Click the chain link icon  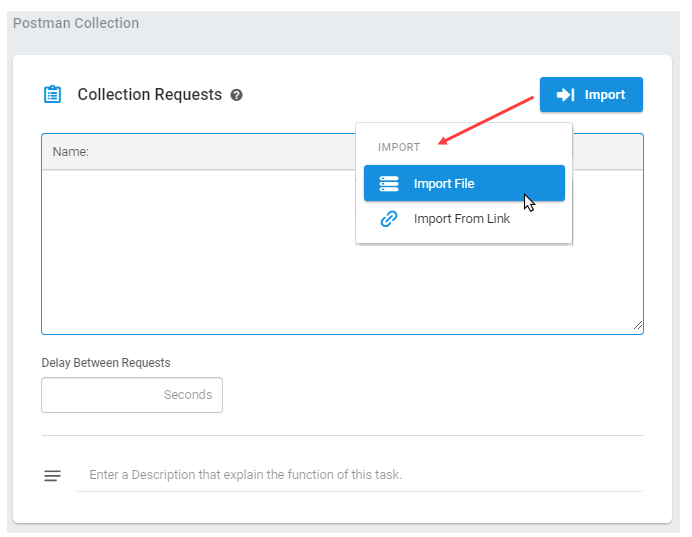389,218
